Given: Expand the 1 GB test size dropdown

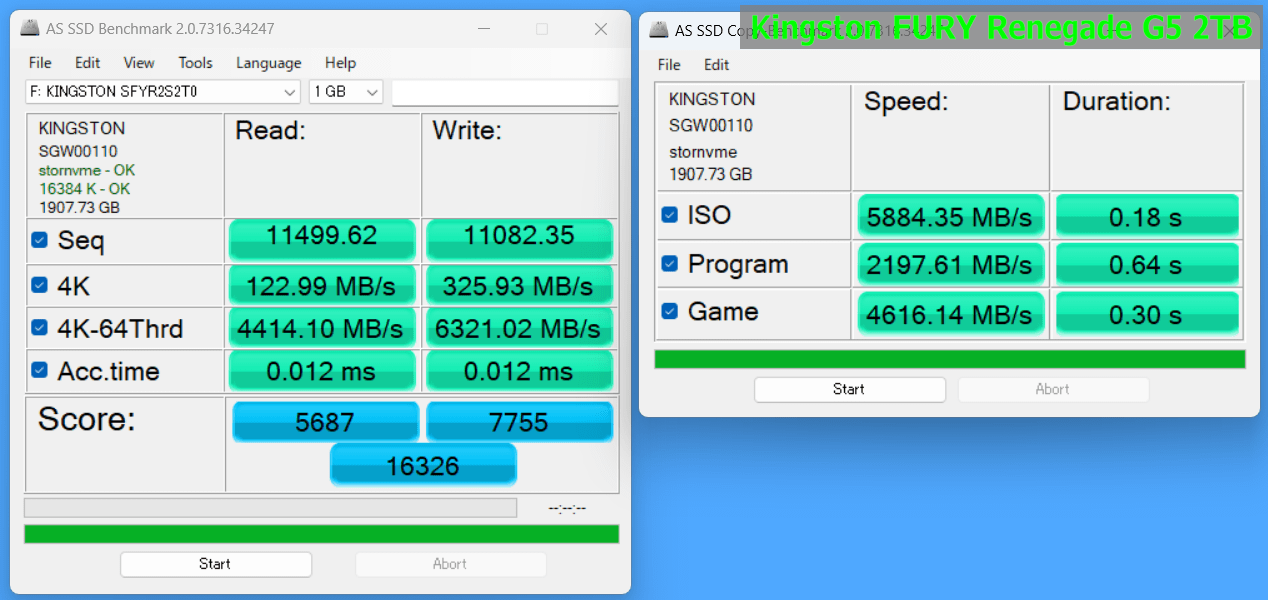Looking at the screenshot, I should pos(346,92).
